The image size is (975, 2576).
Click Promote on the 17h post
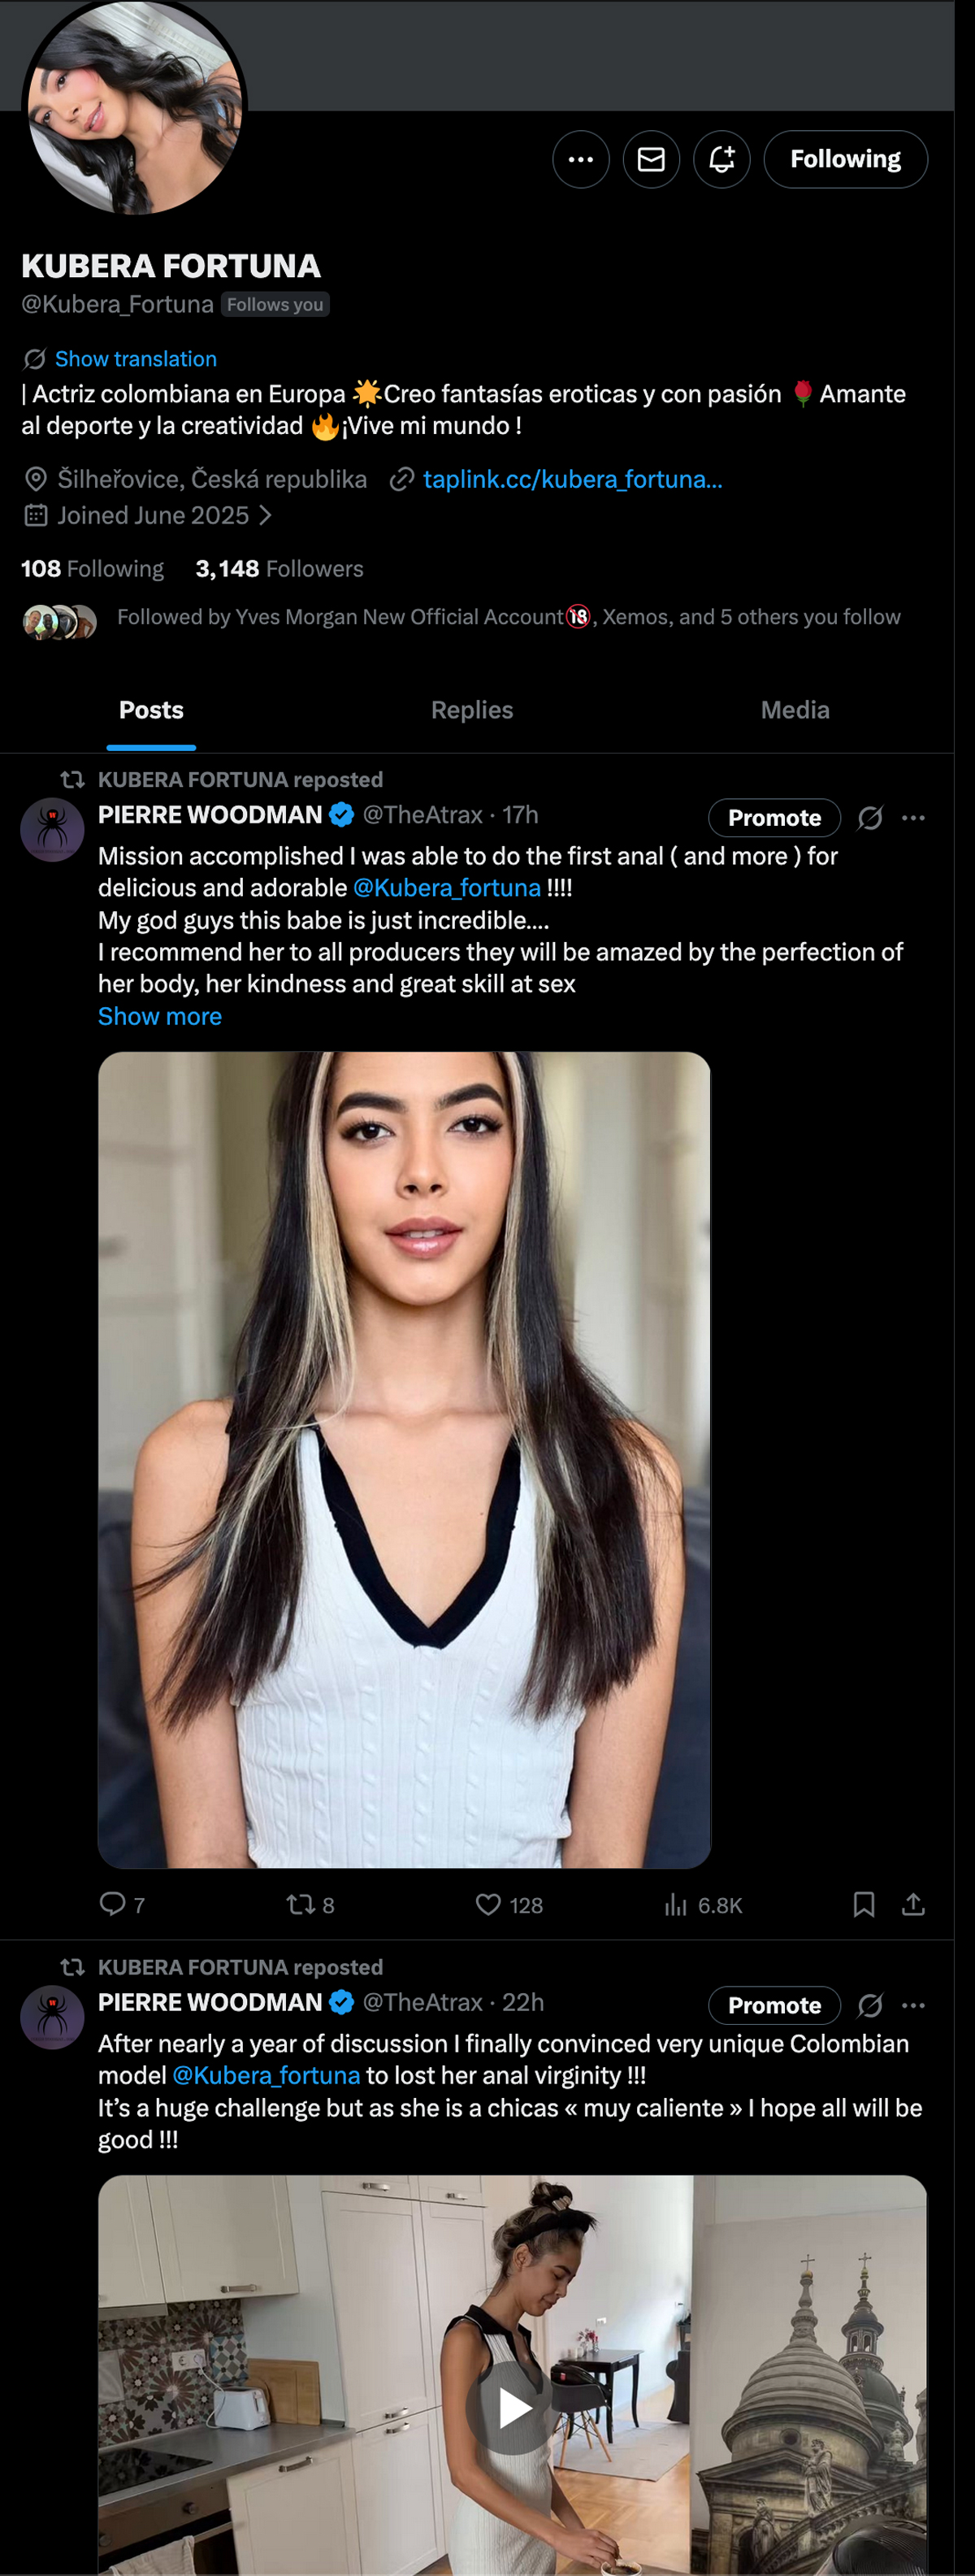tap(774, 818)
